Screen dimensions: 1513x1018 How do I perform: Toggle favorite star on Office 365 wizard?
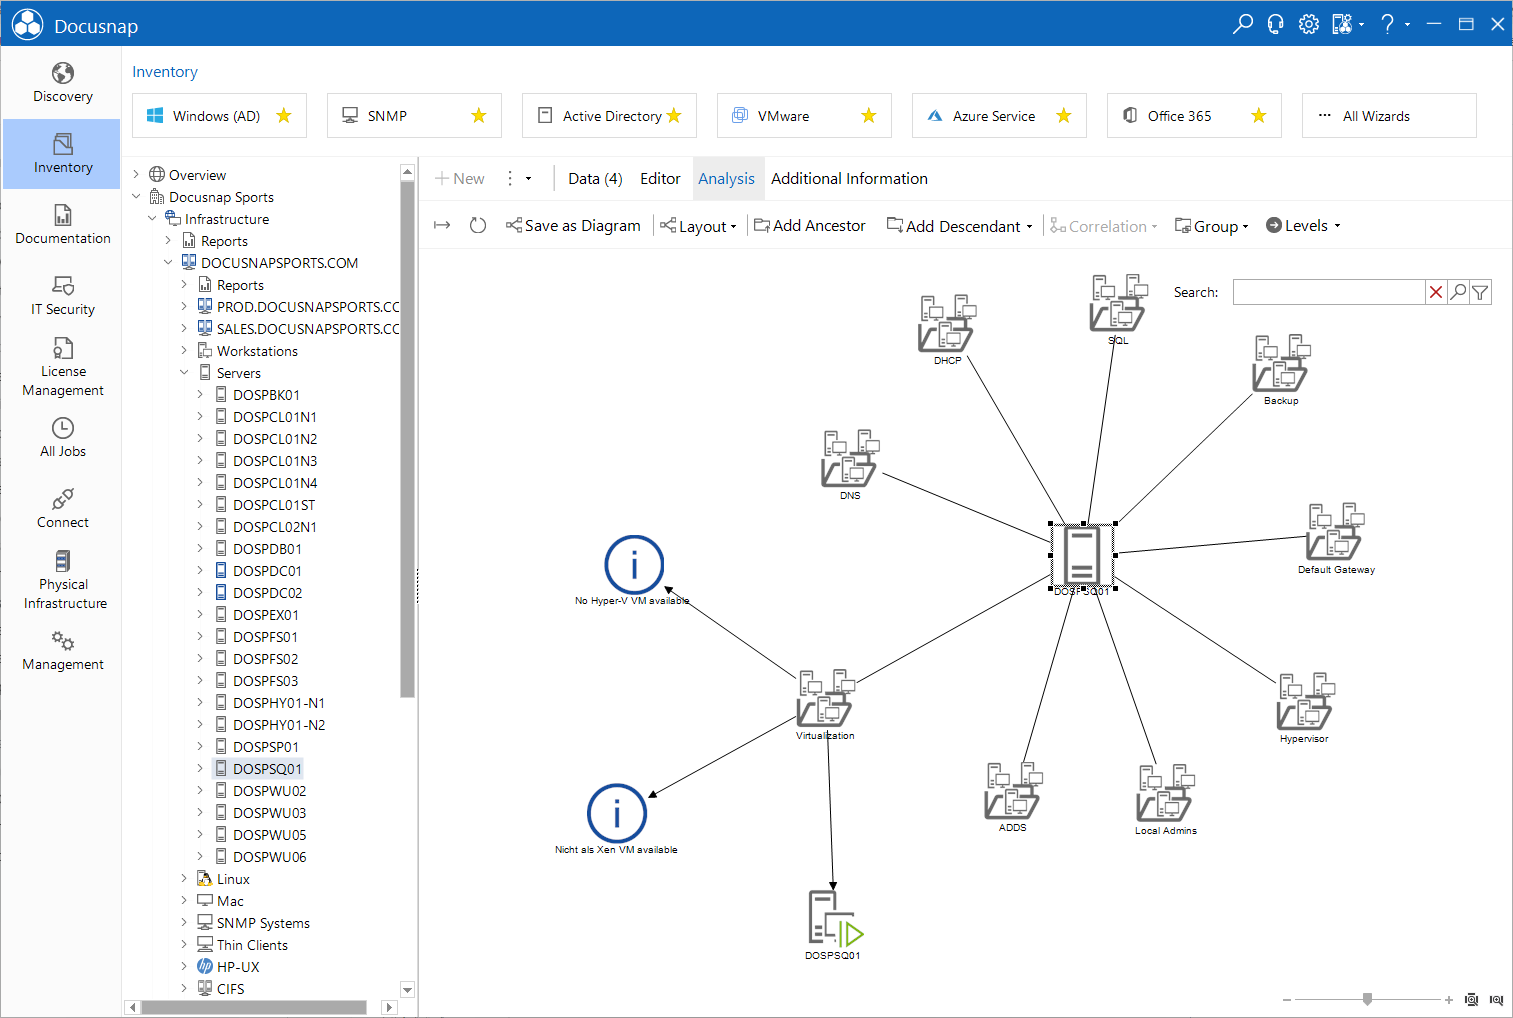tap(1259, 116)
